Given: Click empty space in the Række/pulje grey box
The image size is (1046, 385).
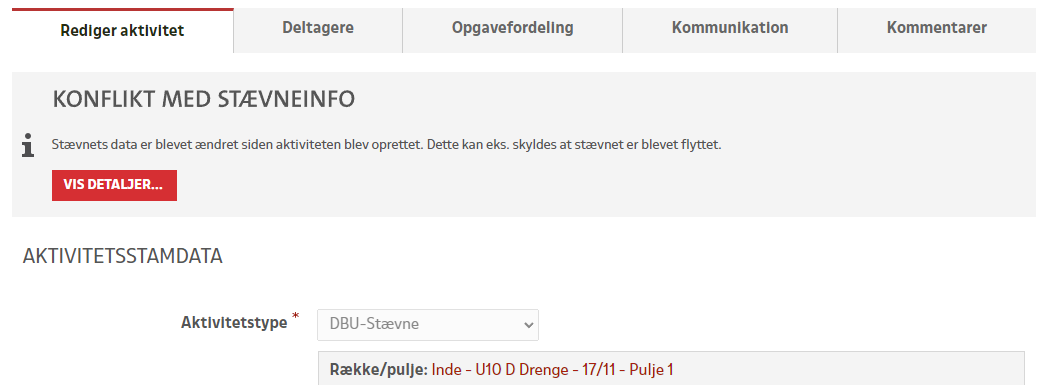Looking at the screenshot, I should [847, 370].
